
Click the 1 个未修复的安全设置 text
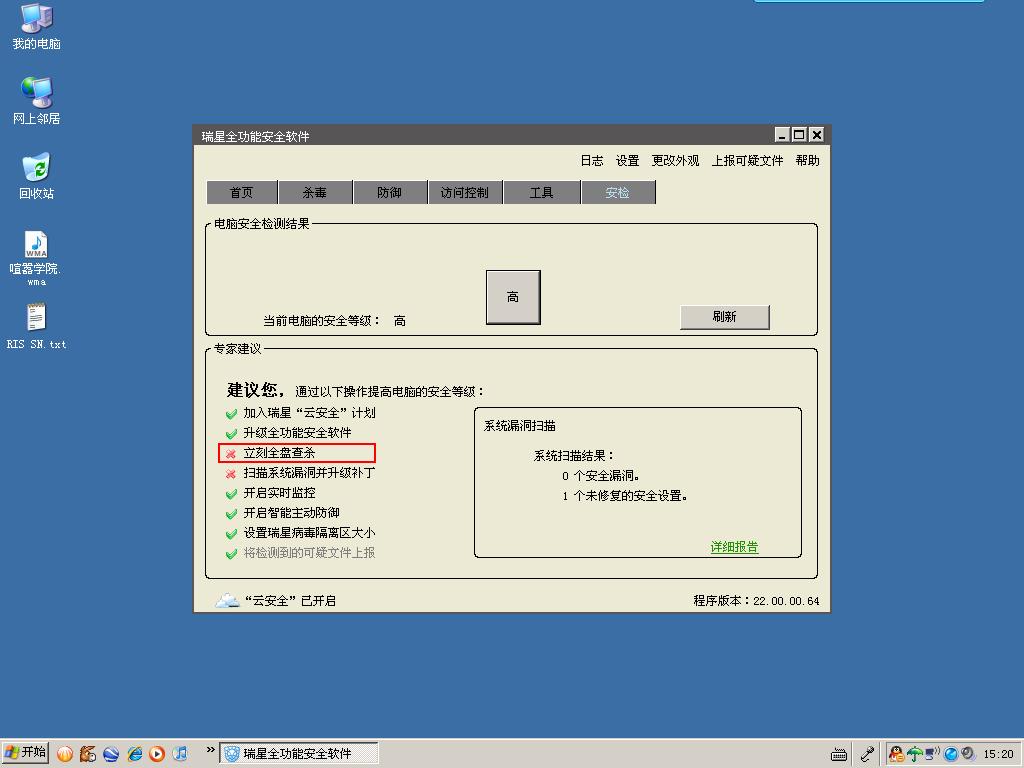pyautogui.click(x=625, y=496)
